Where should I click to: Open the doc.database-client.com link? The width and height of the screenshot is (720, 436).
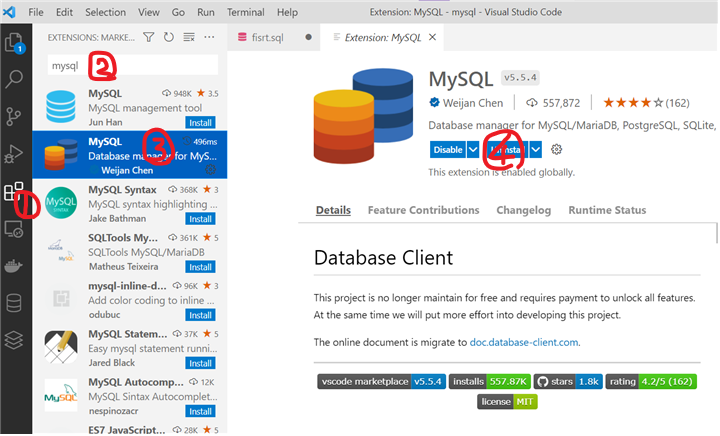[524, 342]
